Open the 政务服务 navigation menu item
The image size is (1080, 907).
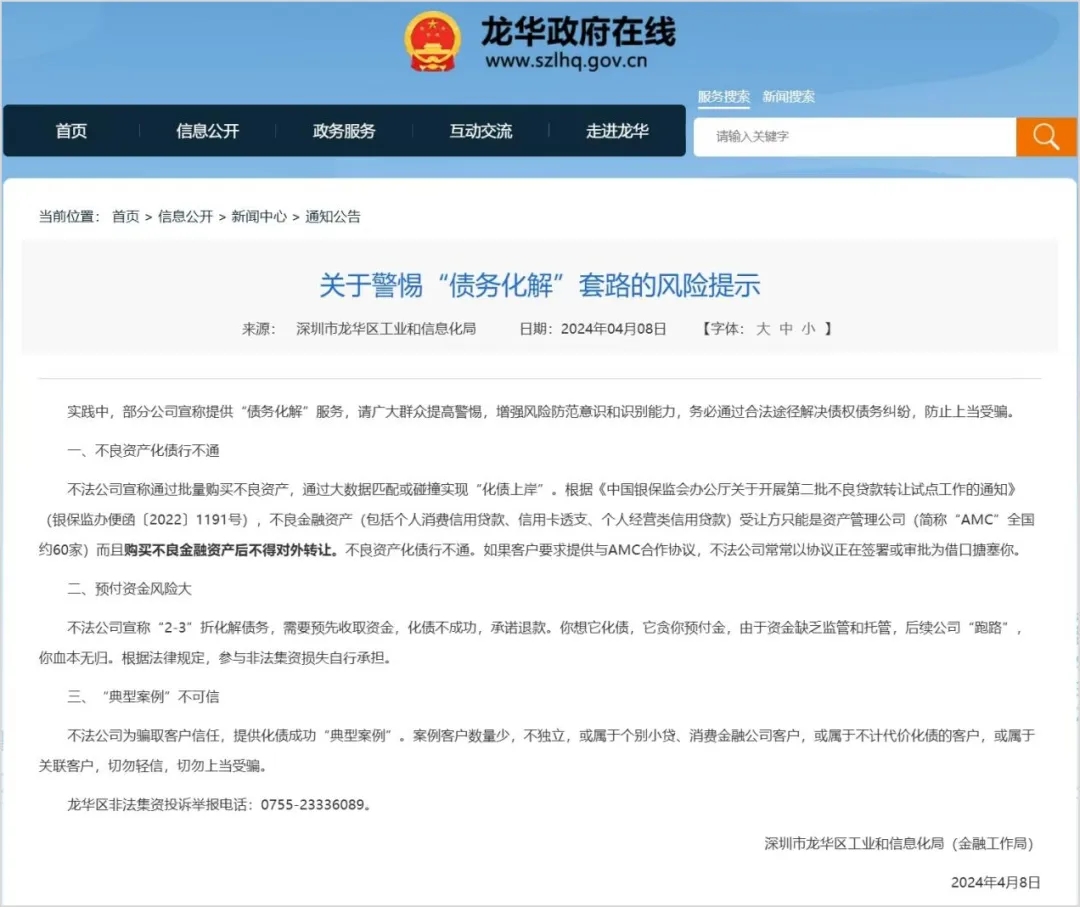[x=344, y=131]
